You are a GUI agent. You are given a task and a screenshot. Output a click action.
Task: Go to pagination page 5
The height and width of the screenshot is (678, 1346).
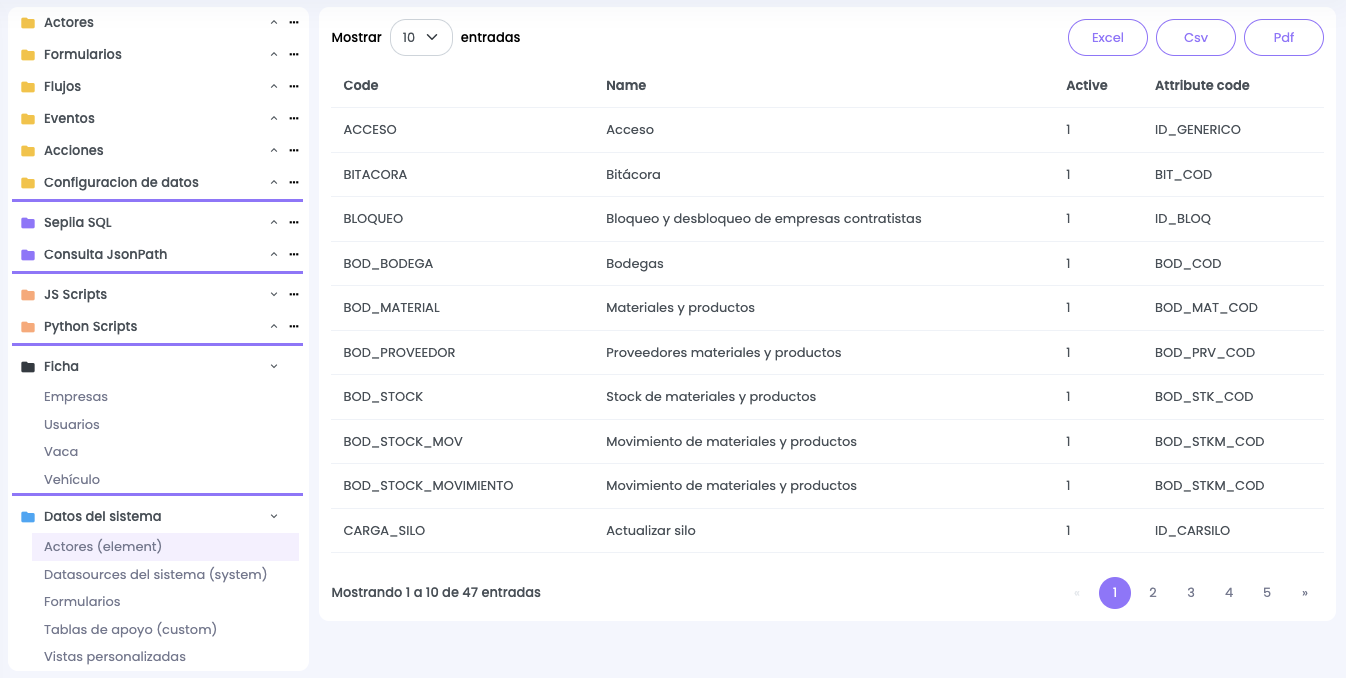1267,593
